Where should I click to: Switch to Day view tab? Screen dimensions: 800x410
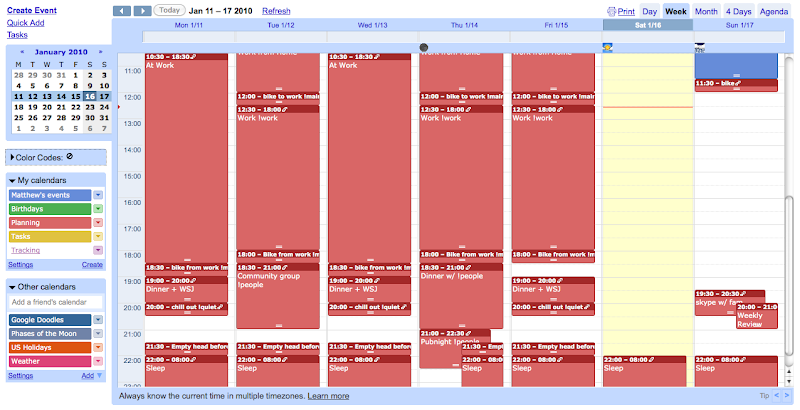click(649, 11)
